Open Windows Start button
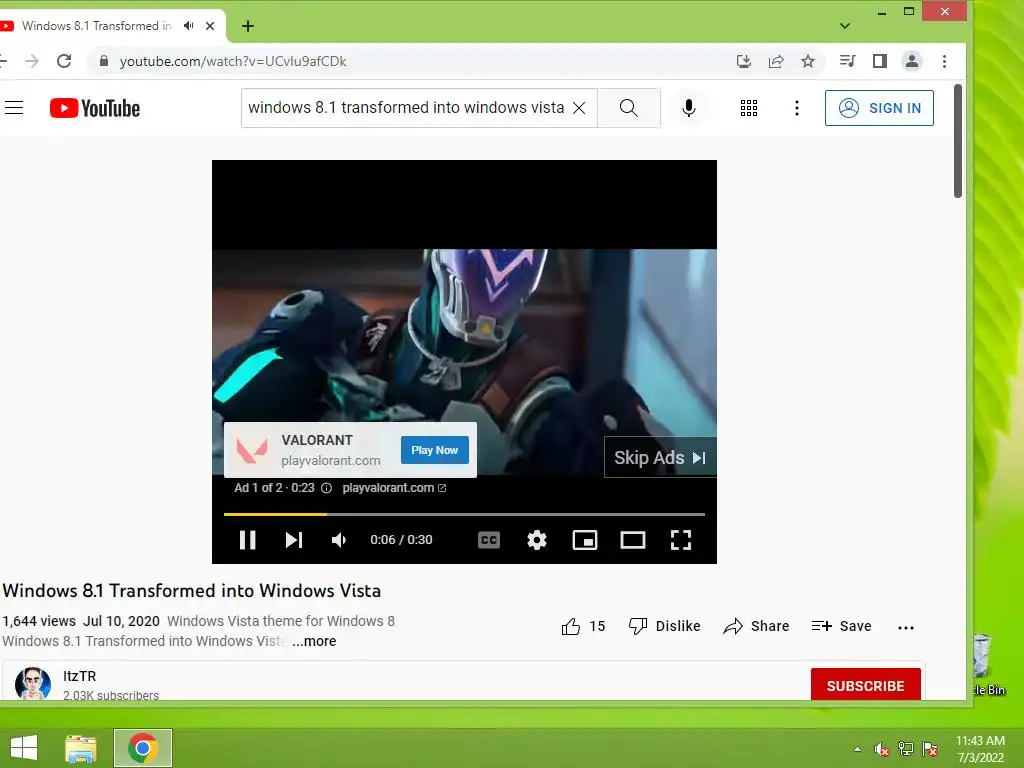 pyautogui.click(x=24, y=748)
